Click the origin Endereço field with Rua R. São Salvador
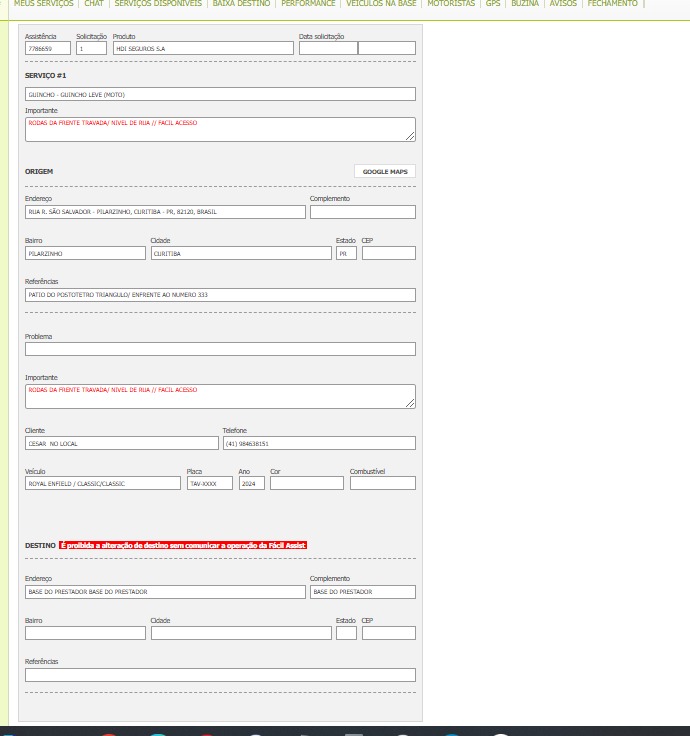This screenshot has height=736, width=690. [165, 212]
